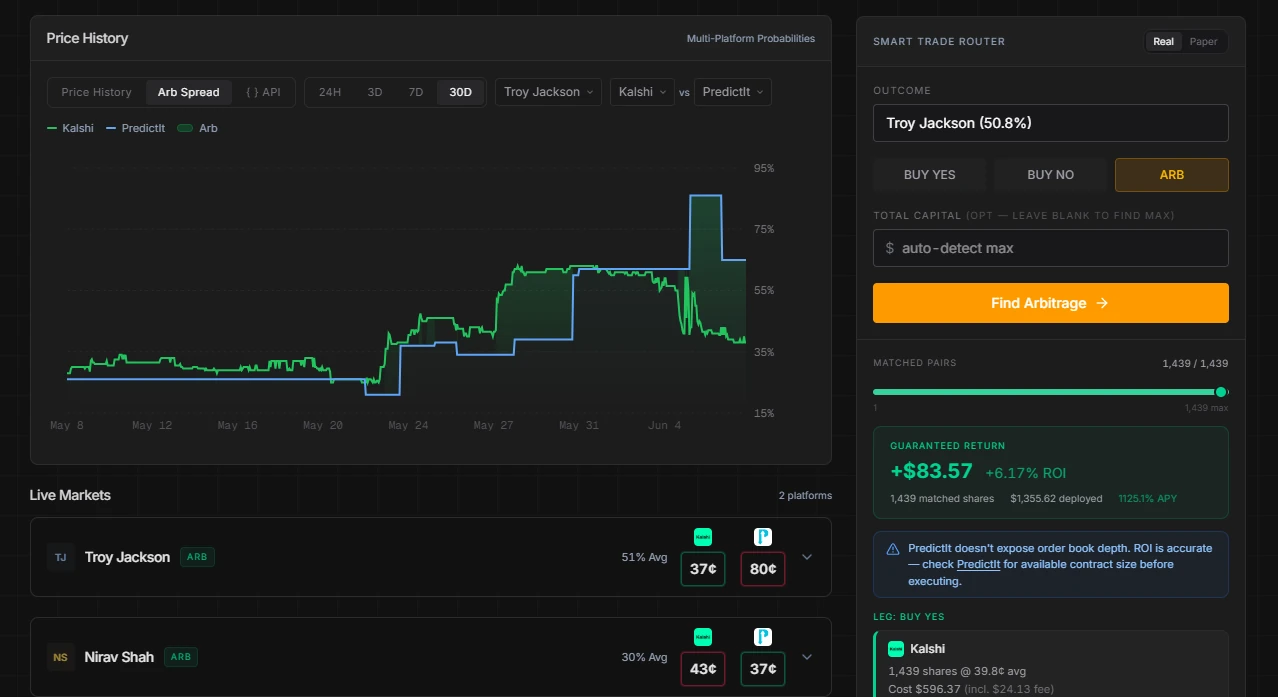1278x697 pixels.
Task: Select BUY YES option
Action: pos(930,174)
